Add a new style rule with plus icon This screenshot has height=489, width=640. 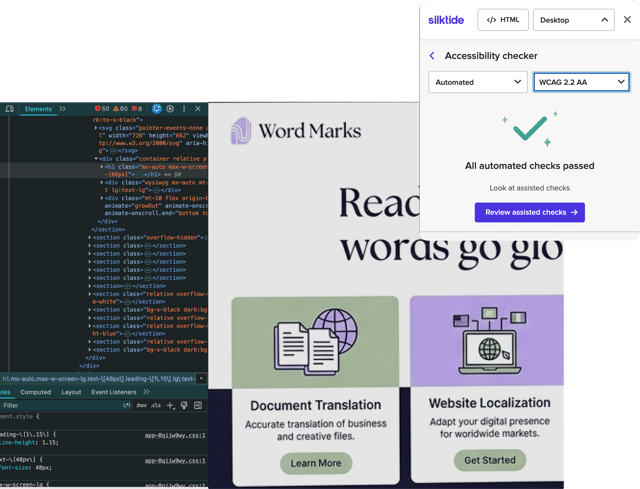point(171,405)
